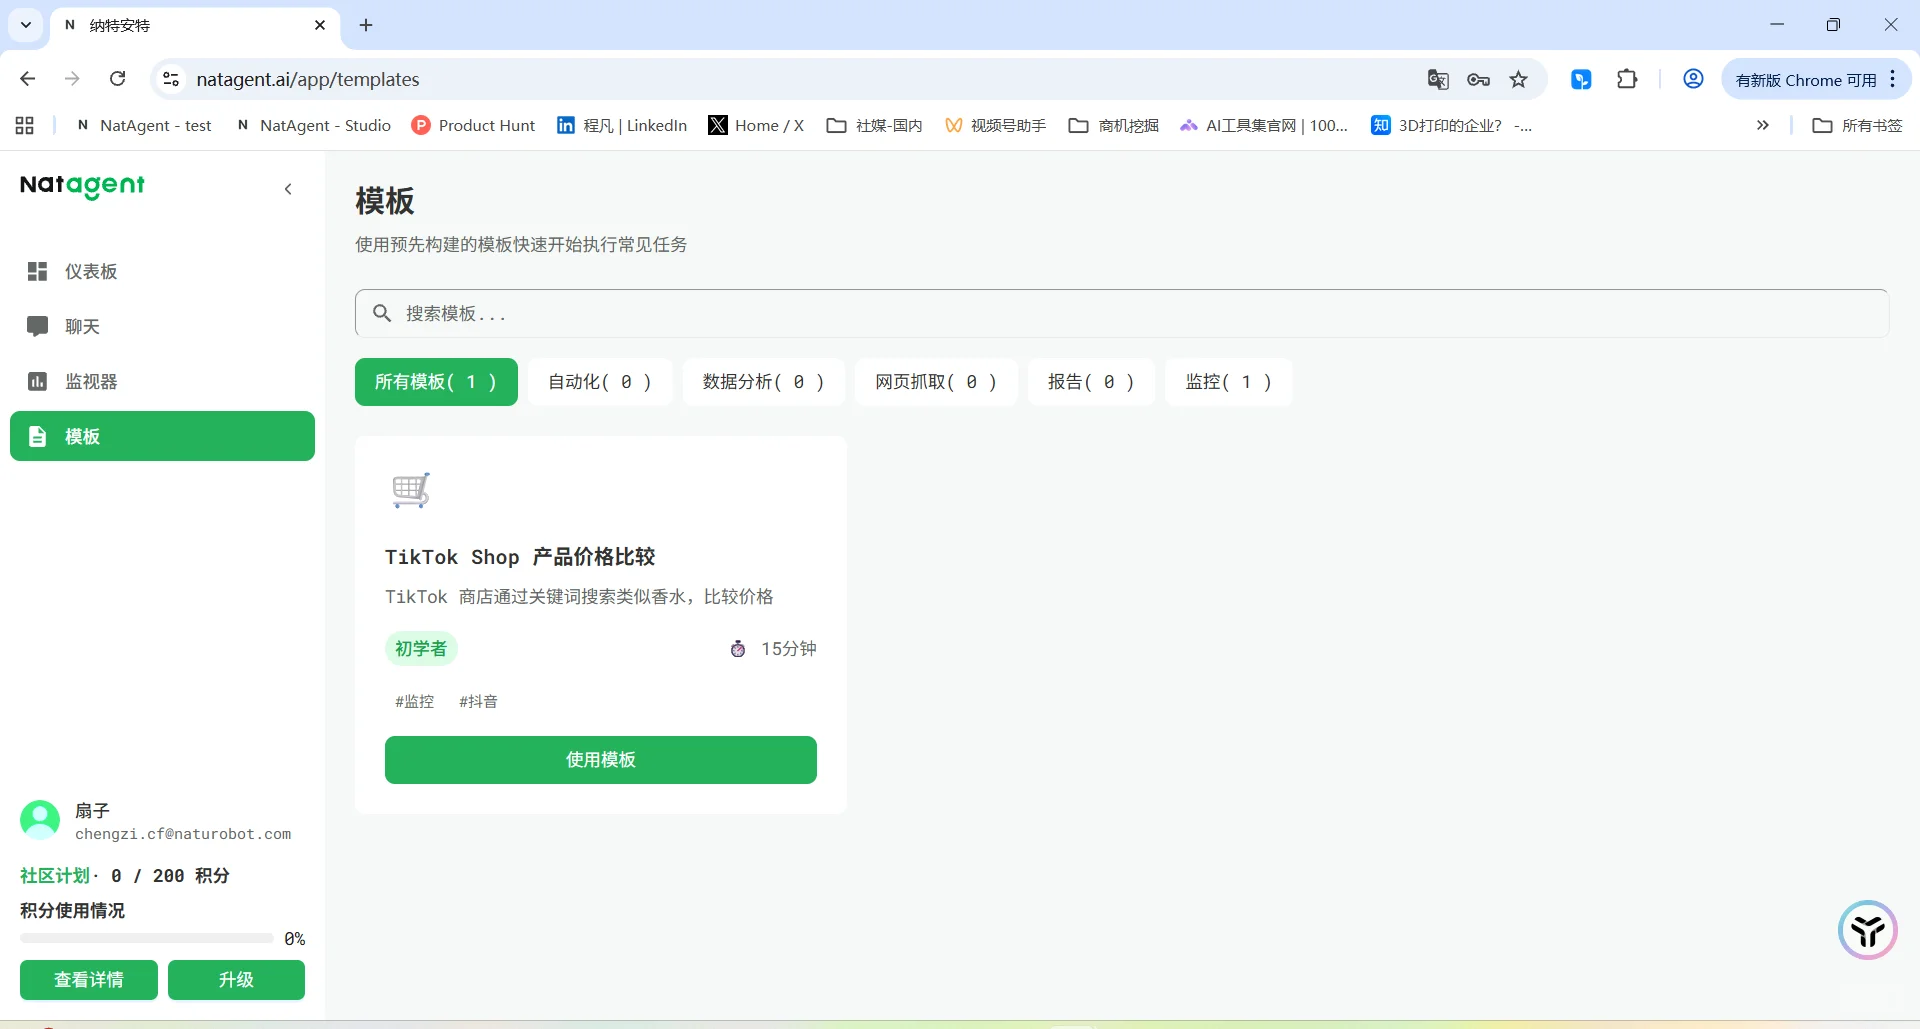This screenshot has height=1029, width=1920.
Task: Open the 仪表板 dashboard icon
Action: pyautogui.click(x=38, y=271)
